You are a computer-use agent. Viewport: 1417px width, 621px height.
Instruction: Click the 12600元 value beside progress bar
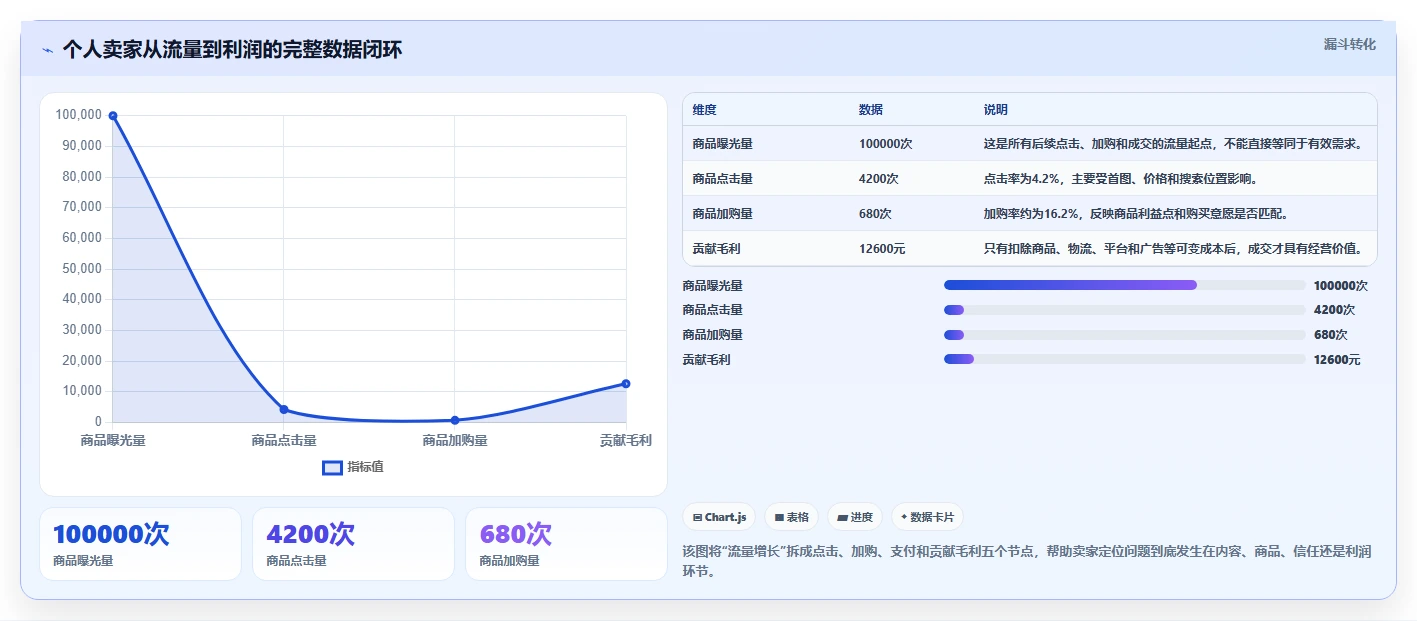click(1337, 360)
